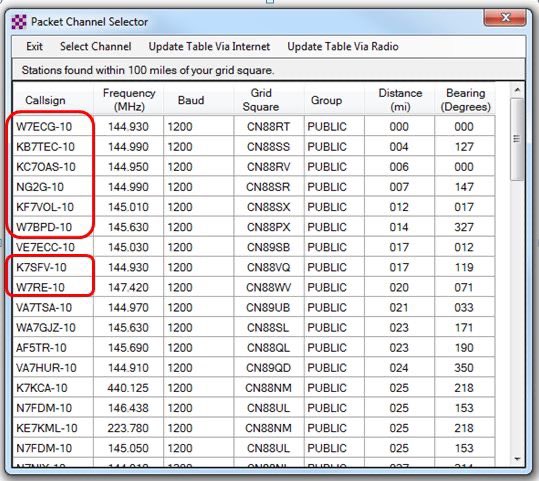The height and width of the screenshot is (481, 539).
Task: Click bearing value 190 for AF5TR-10
Action: 464,348
